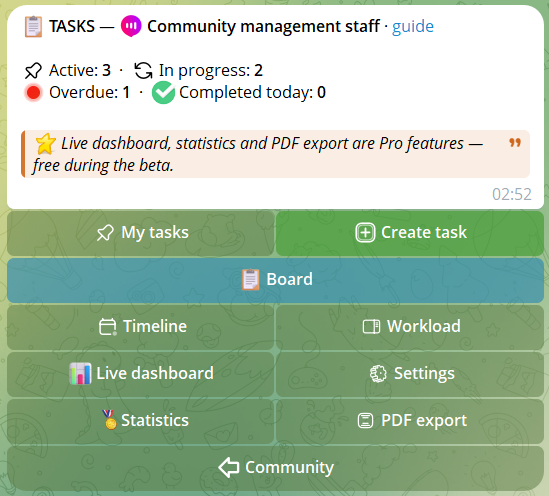Screen dimensions: 549x496
Task: Click the calendar icon in Timeline
Action: [x=108, y=327]
